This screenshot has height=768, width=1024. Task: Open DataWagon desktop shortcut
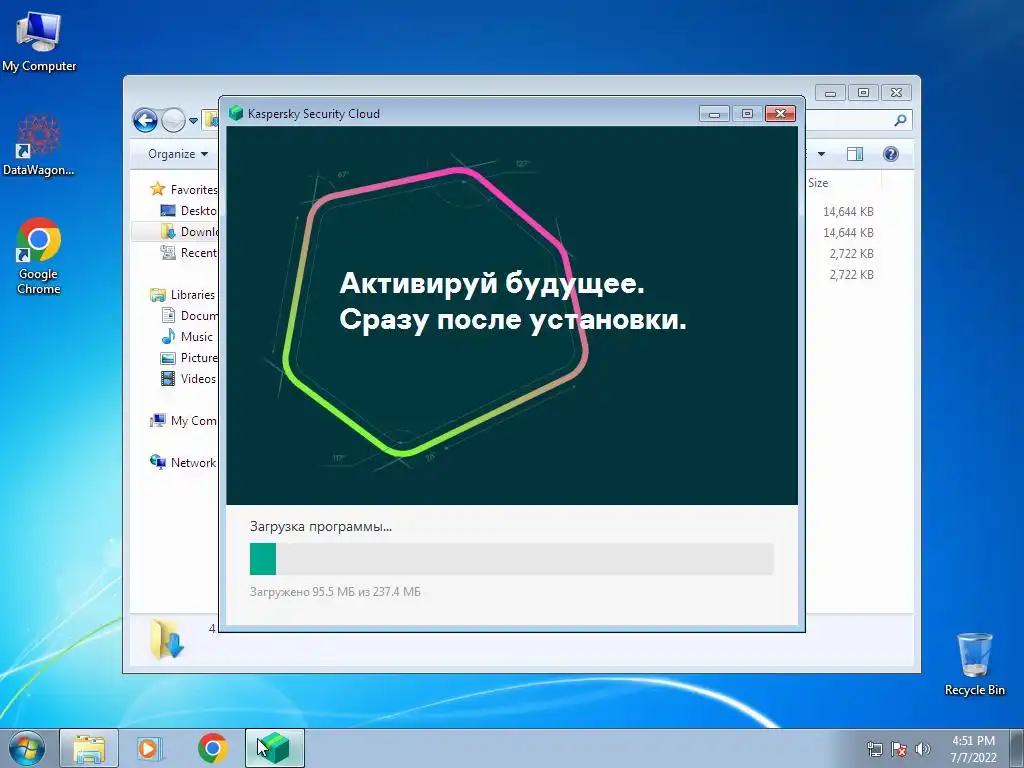tap(39, 145)
